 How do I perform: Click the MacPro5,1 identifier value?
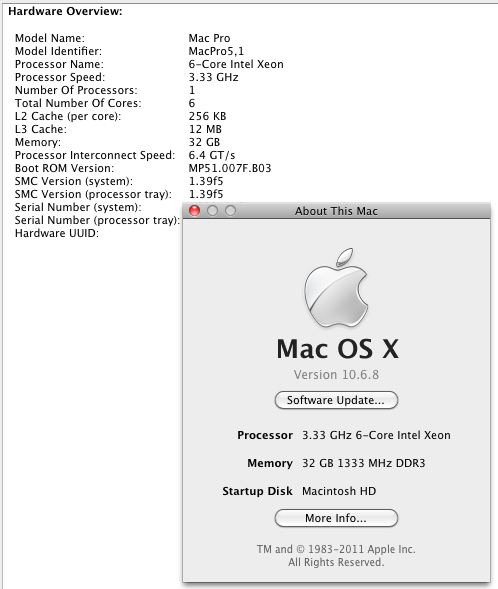pyautogui.click(x=216, y=51)
